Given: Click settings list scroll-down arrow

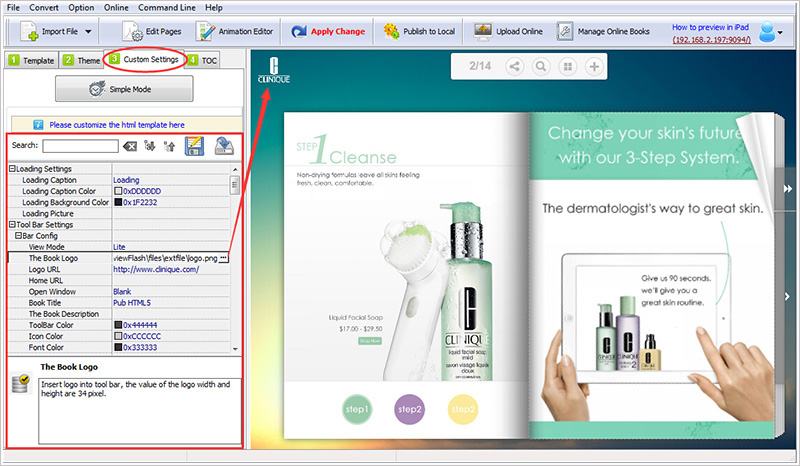Looking at the screenshot, I should click(x=235, y=349).
